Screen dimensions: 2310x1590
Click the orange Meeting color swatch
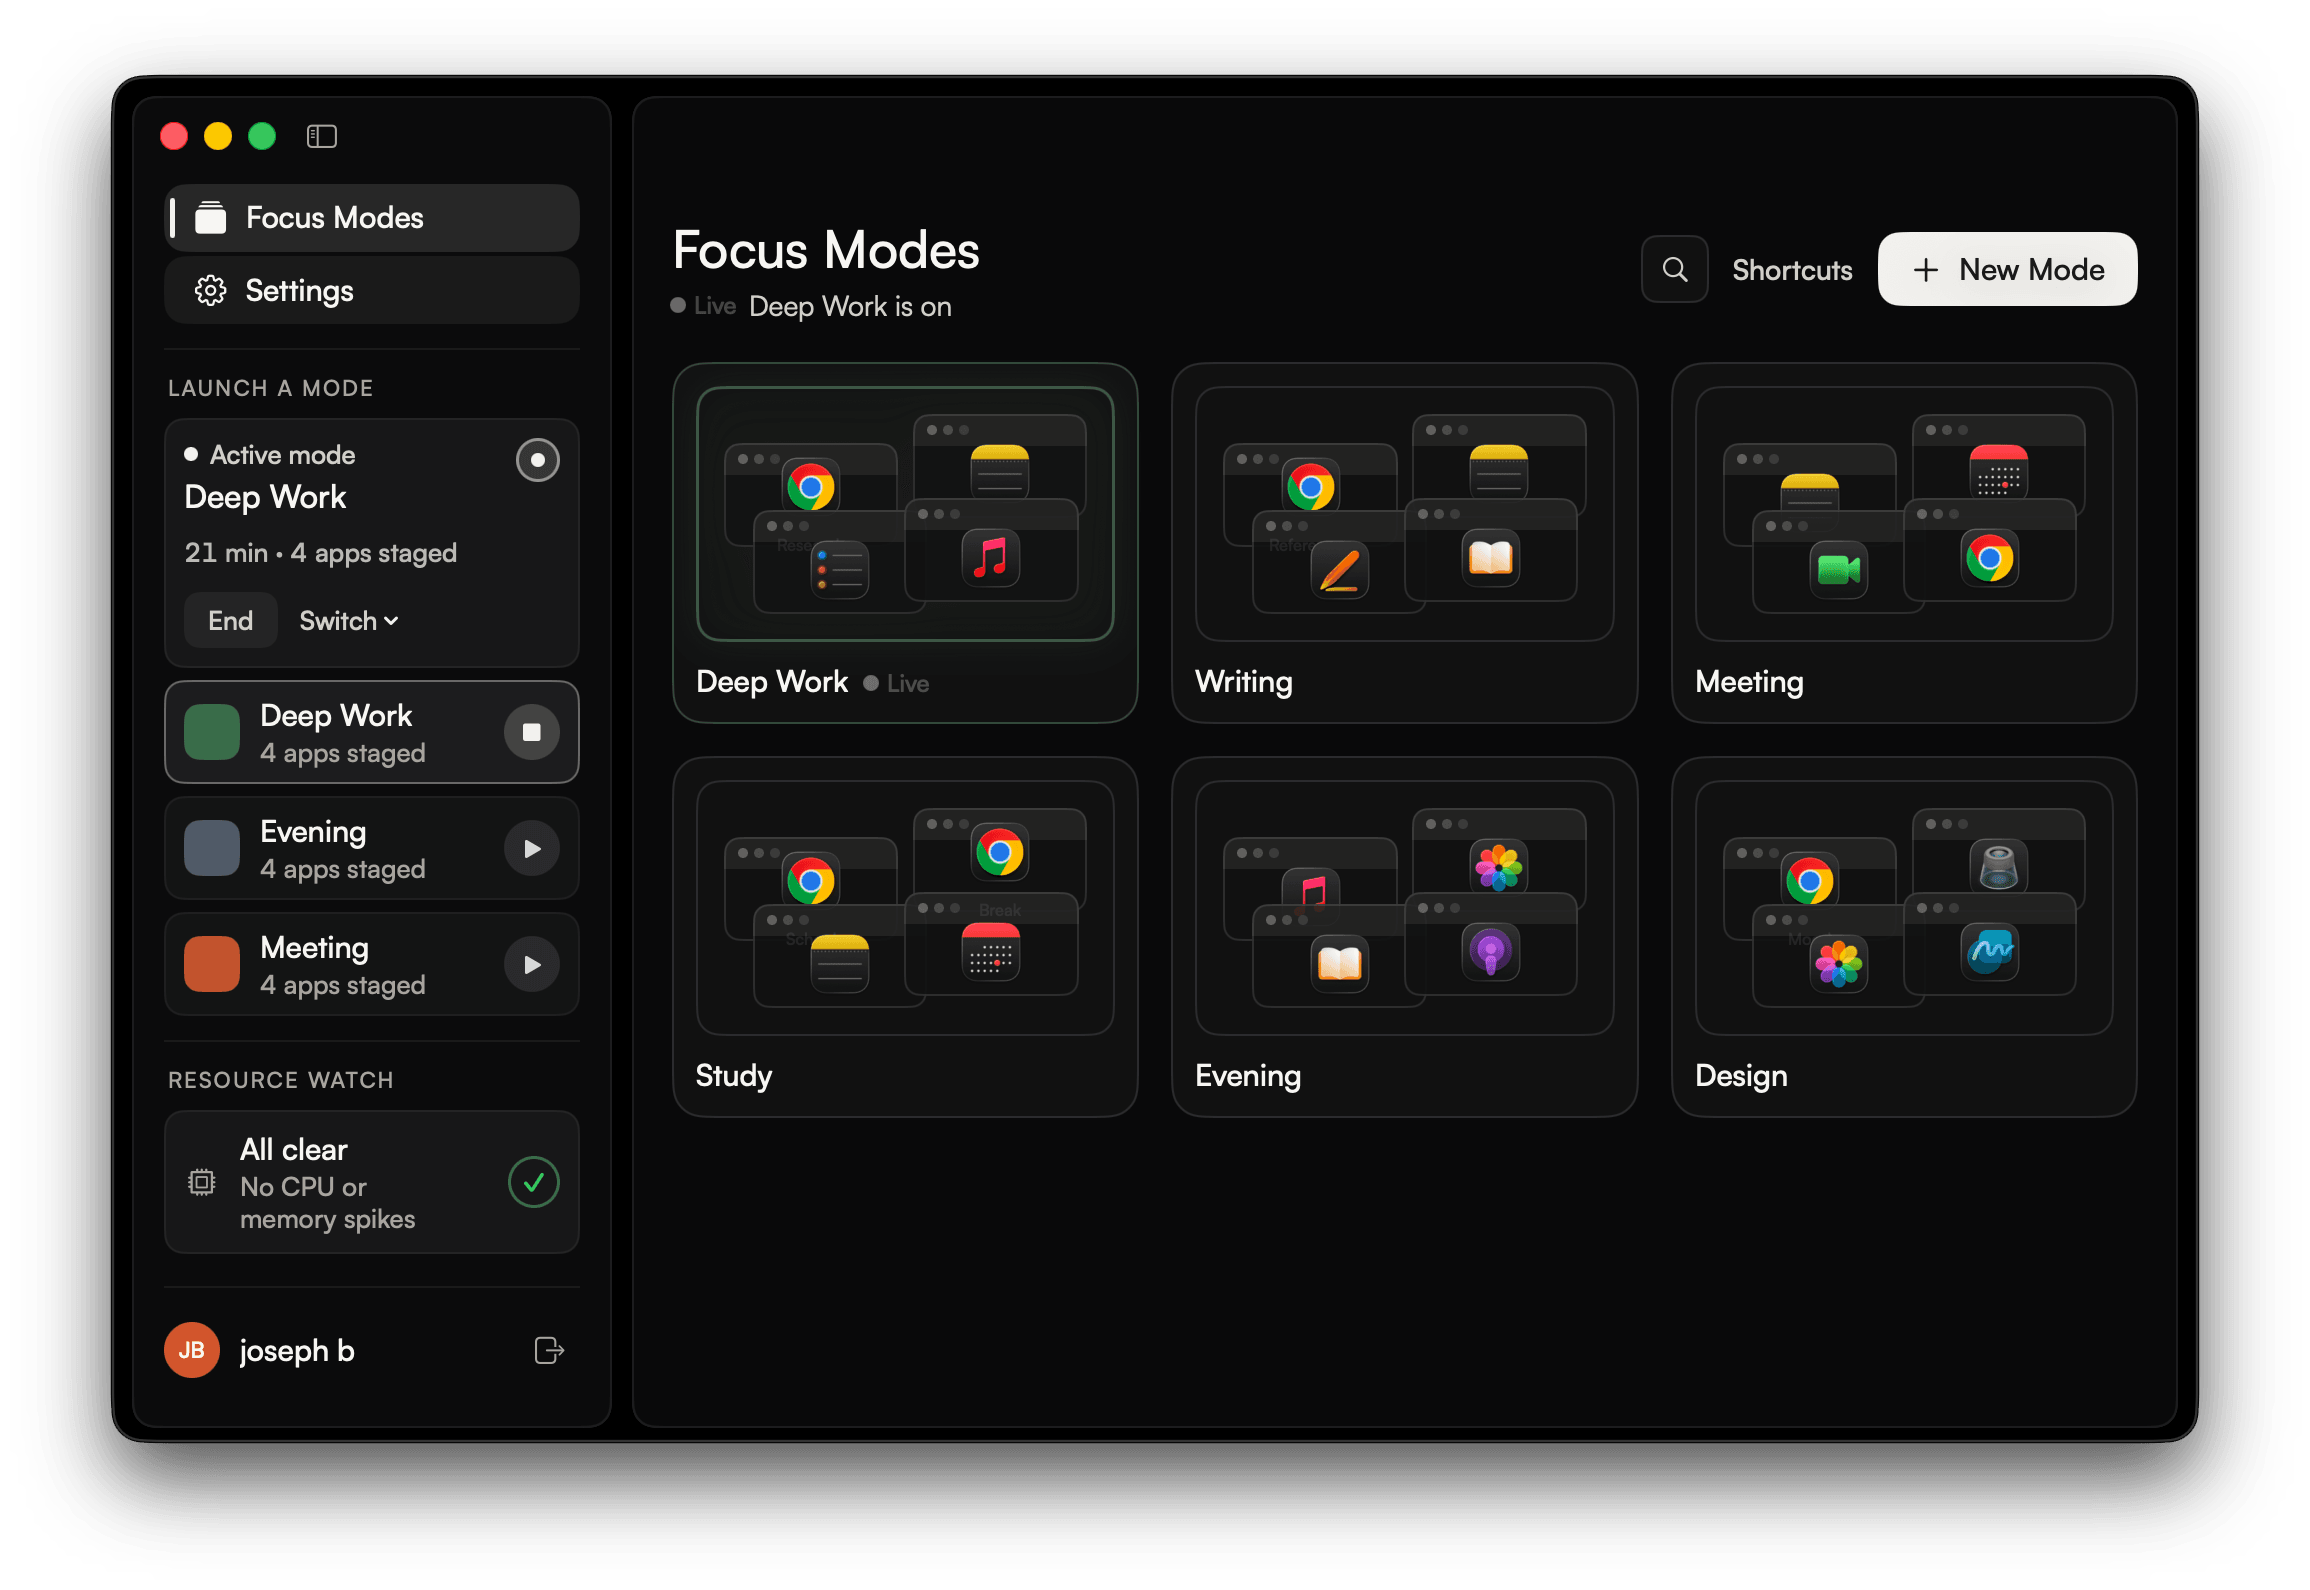click(x=212, y=964)
